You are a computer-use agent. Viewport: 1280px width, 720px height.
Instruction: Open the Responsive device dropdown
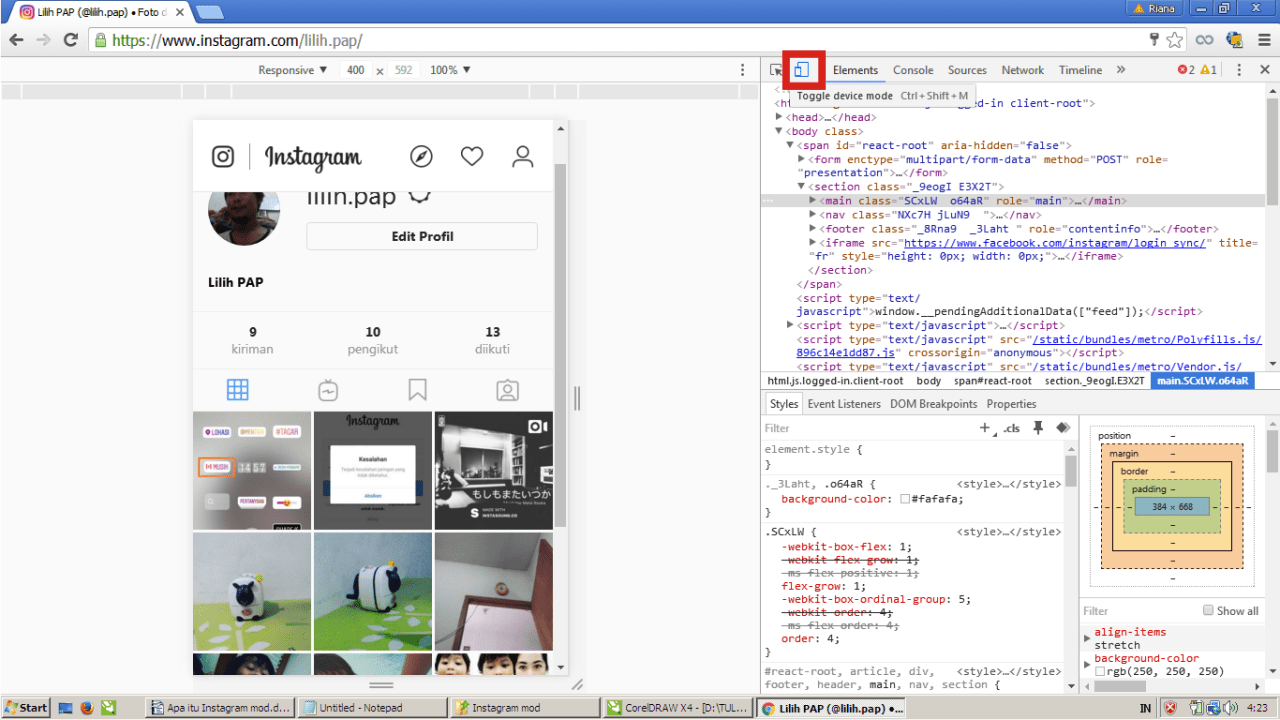point(293,70)
